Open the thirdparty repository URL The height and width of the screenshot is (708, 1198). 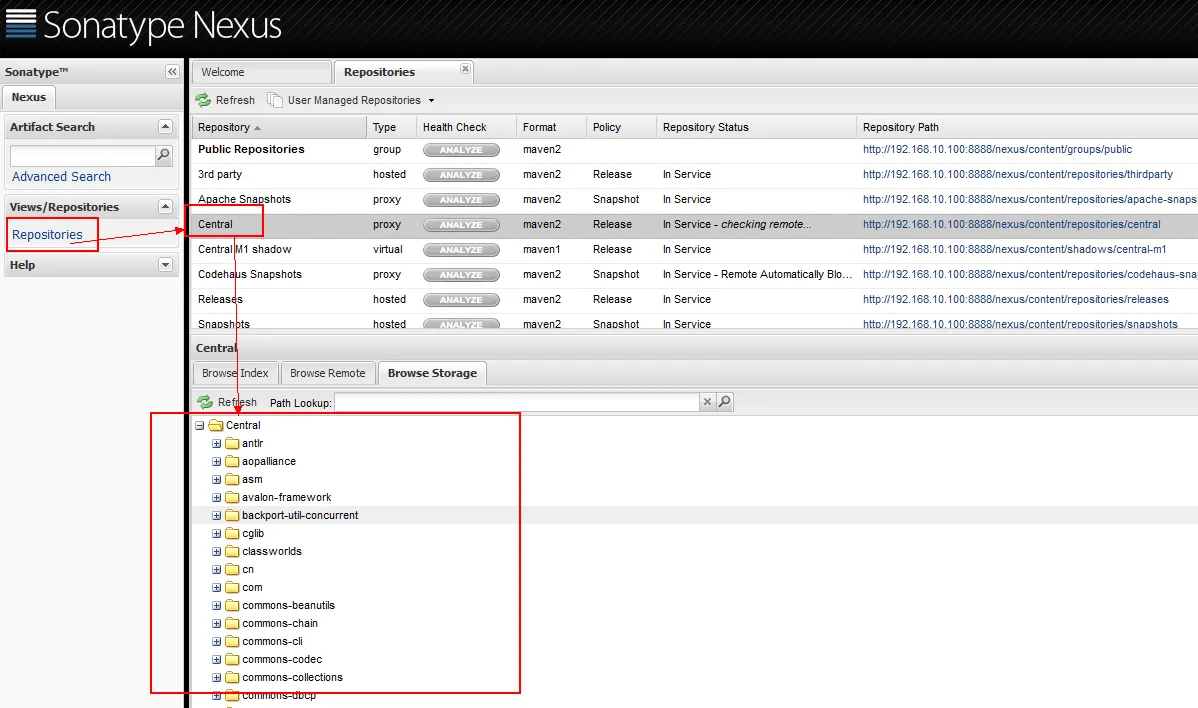click(x=1018, y=174)
